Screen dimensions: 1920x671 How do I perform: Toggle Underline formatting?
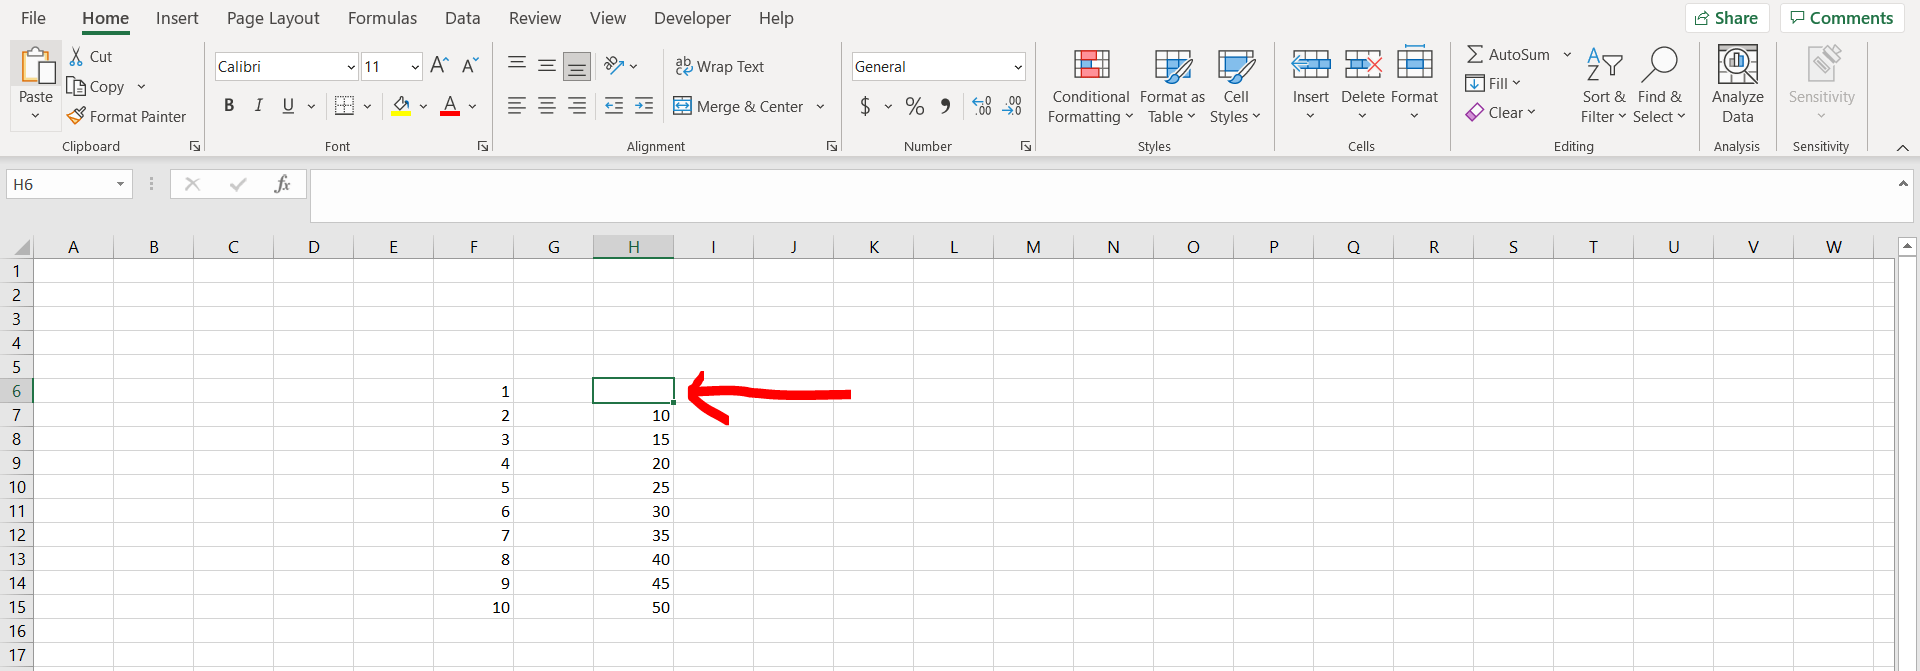(x=288, y=105)
